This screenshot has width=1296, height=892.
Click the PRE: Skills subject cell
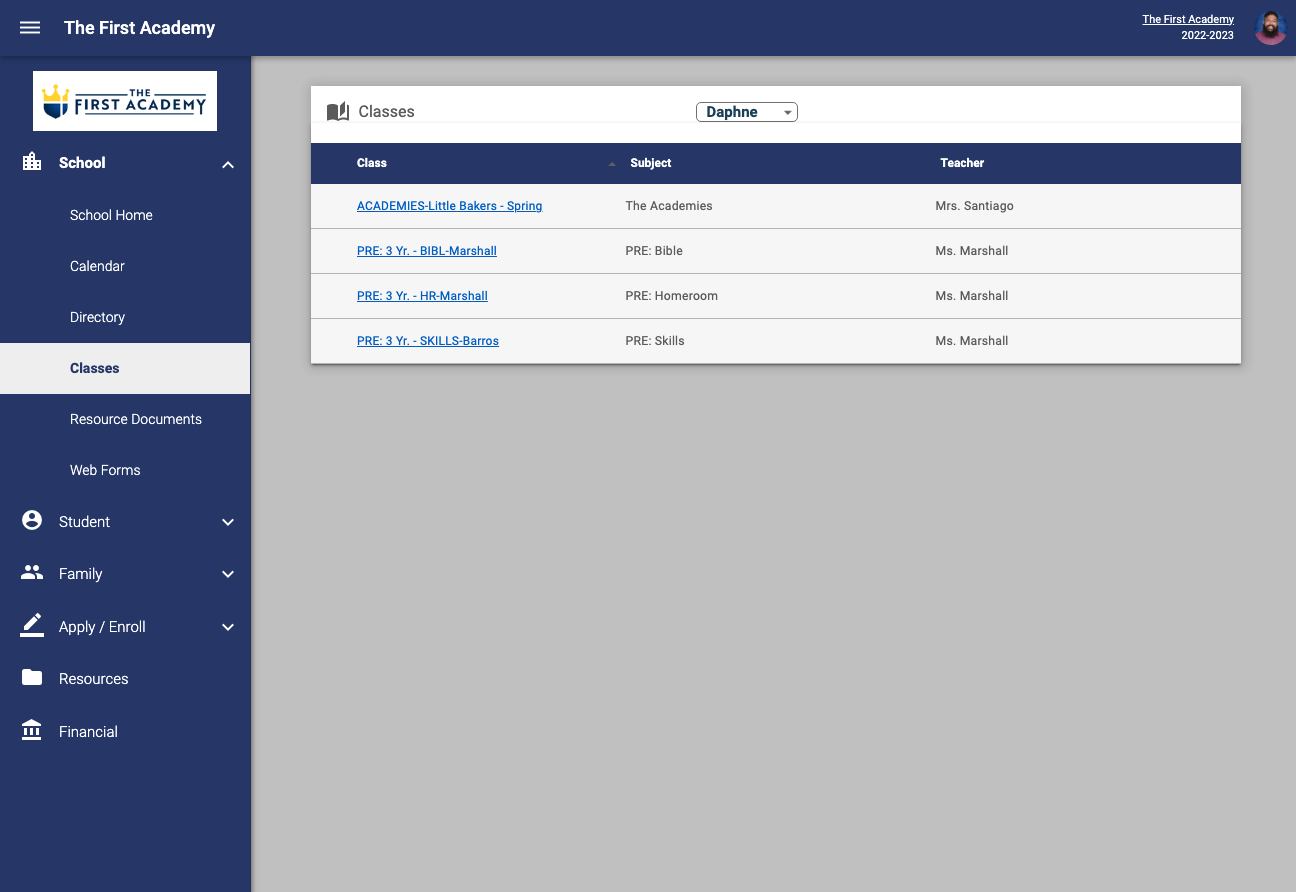coord(655,341)
